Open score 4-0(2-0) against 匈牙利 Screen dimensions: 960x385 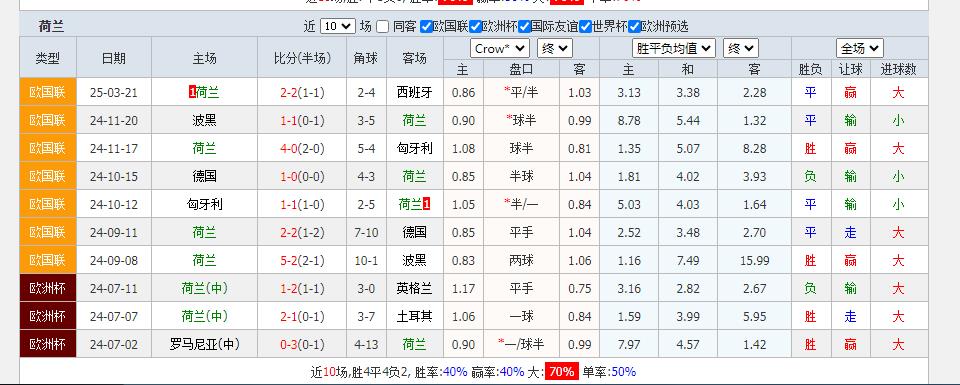point(302,148)
